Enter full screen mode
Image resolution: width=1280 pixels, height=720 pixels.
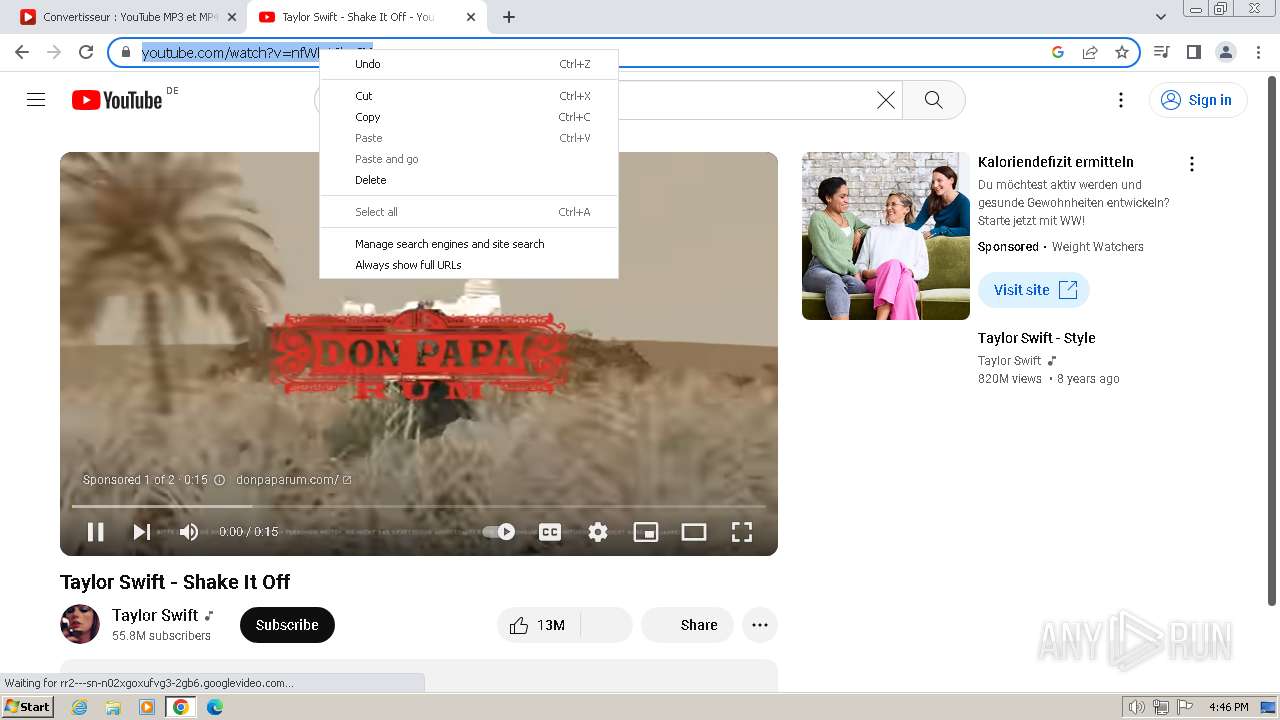click(742, 532)
